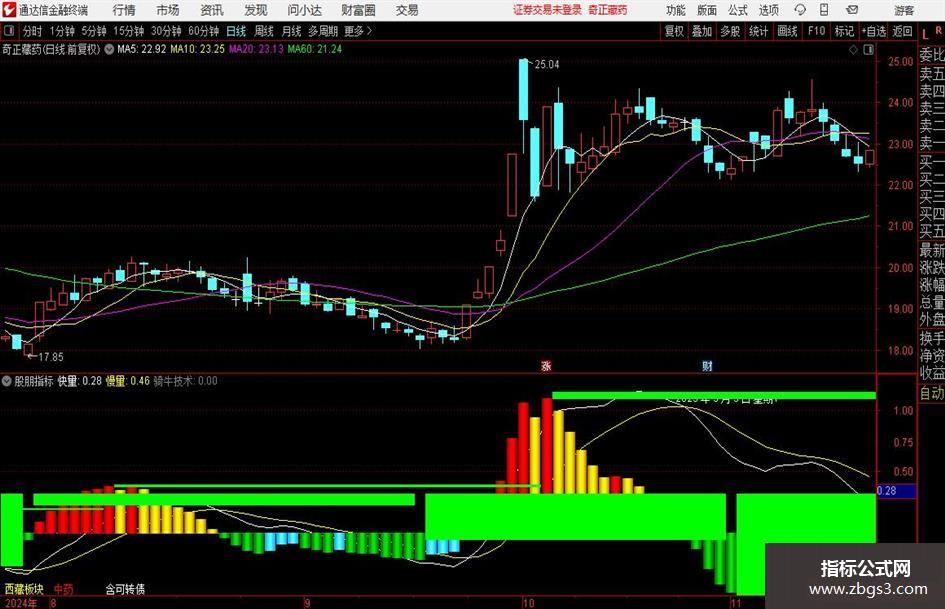The height and width of the screenshot is (609, 945).
Task: Click the 返回 back button
Action: [902, 31]
